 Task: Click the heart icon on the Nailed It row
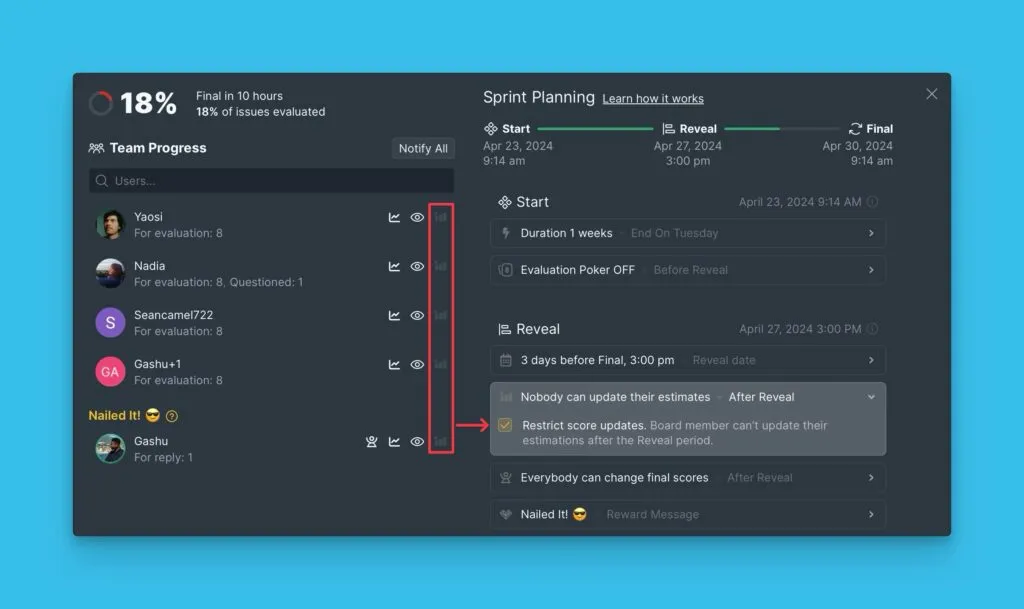point(505,514)
